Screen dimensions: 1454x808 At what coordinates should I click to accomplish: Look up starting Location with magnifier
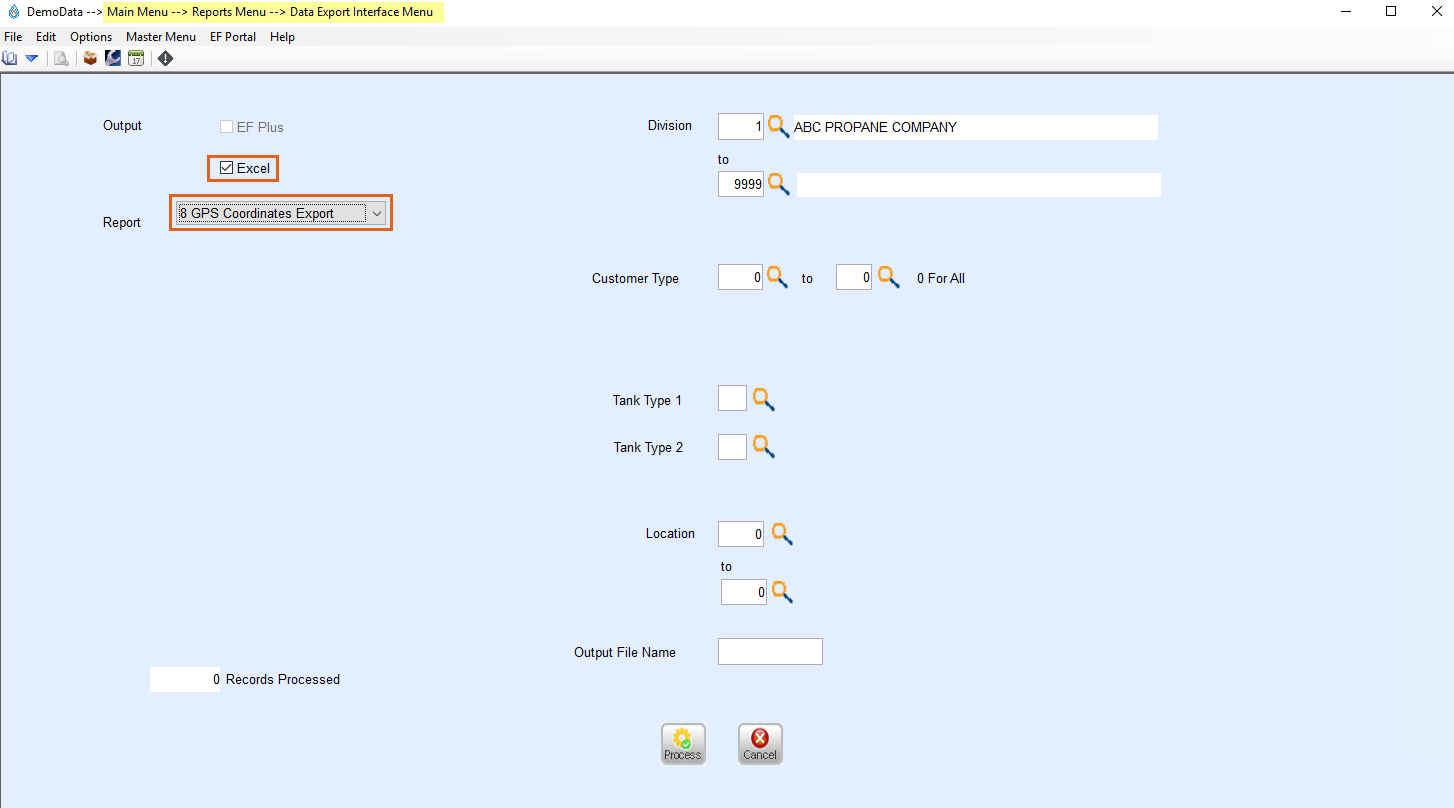coord(782,534)
